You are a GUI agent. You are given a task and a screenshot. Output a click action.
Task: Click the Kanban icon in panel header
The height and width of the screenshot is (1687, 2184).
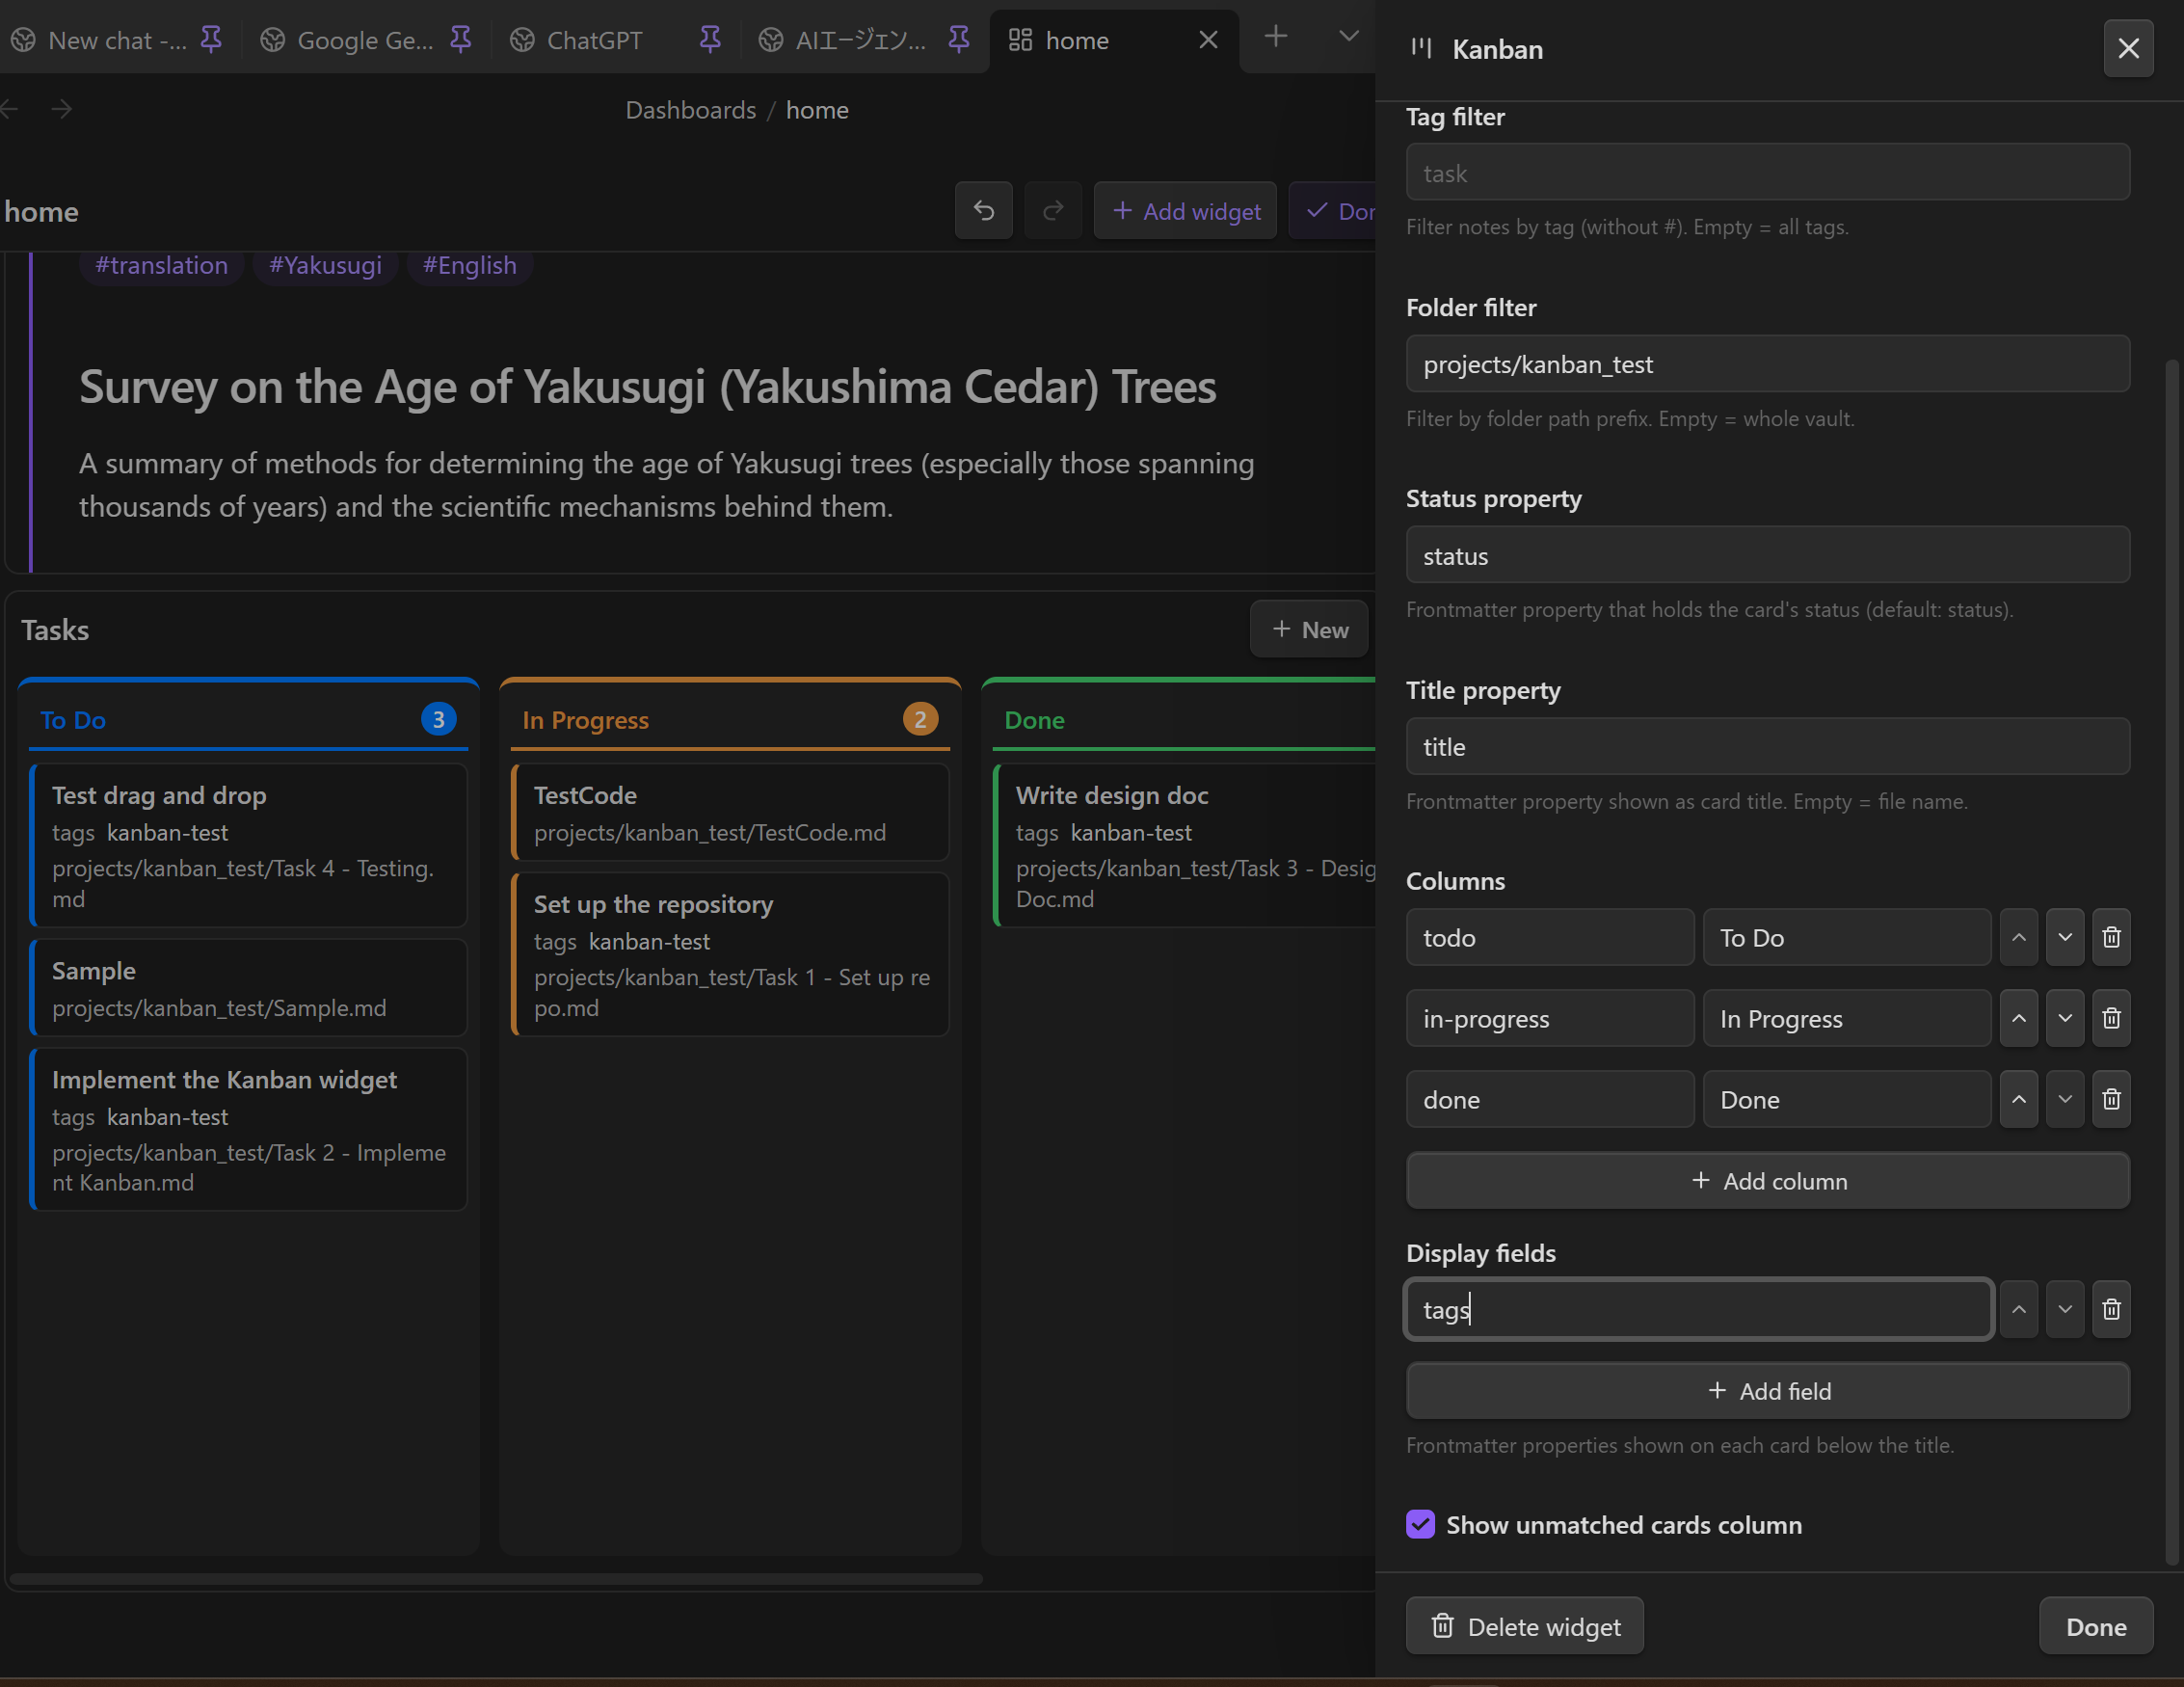click(1421, 48)
